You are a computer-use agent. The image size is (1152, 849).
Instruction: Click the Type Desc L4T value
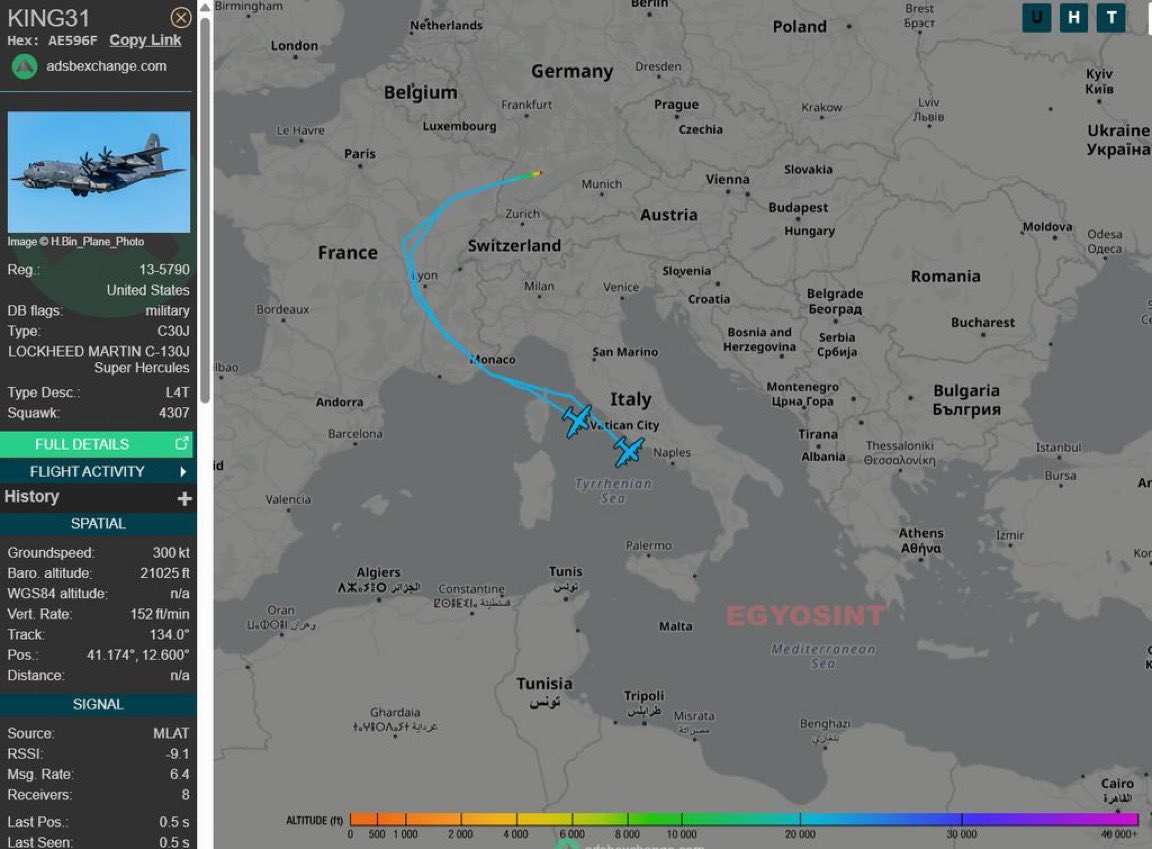[x=177, y=392]
